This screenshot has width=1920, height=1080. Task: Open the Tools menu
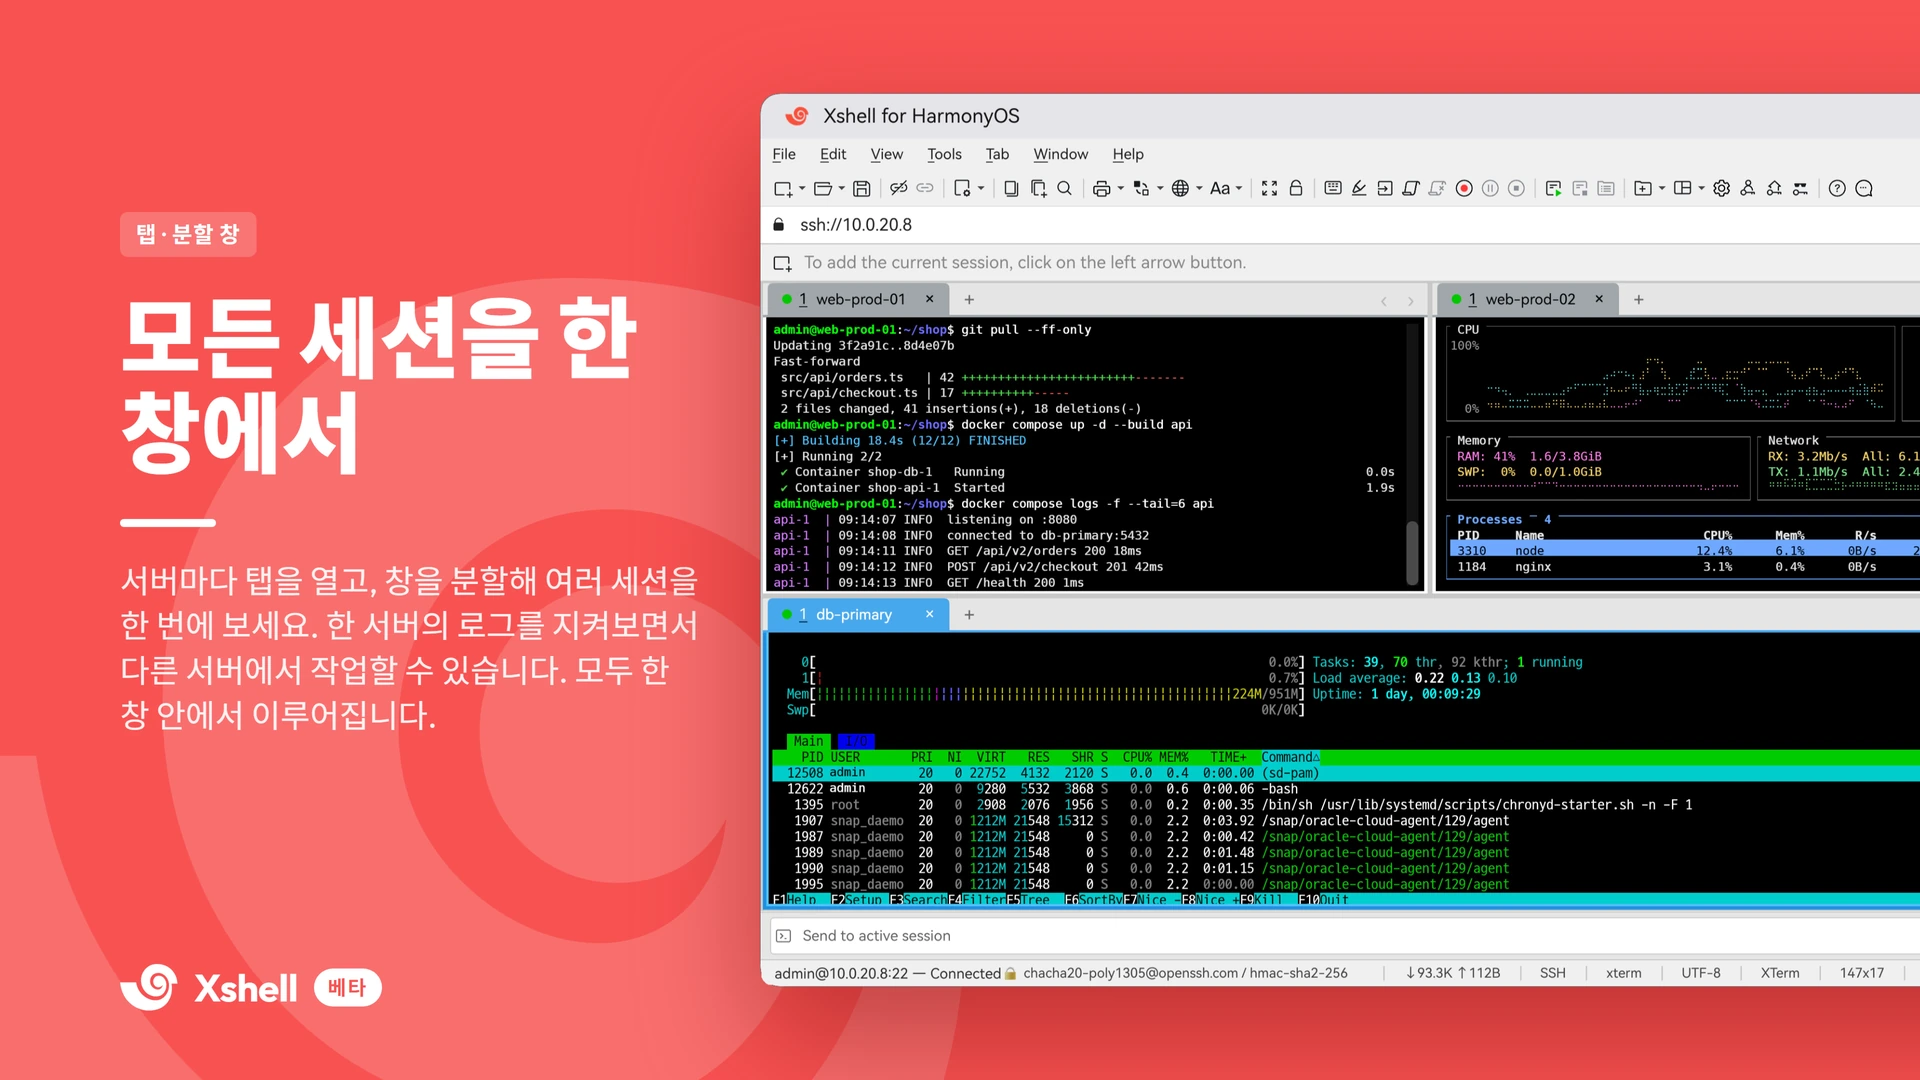tap(944, 154)
